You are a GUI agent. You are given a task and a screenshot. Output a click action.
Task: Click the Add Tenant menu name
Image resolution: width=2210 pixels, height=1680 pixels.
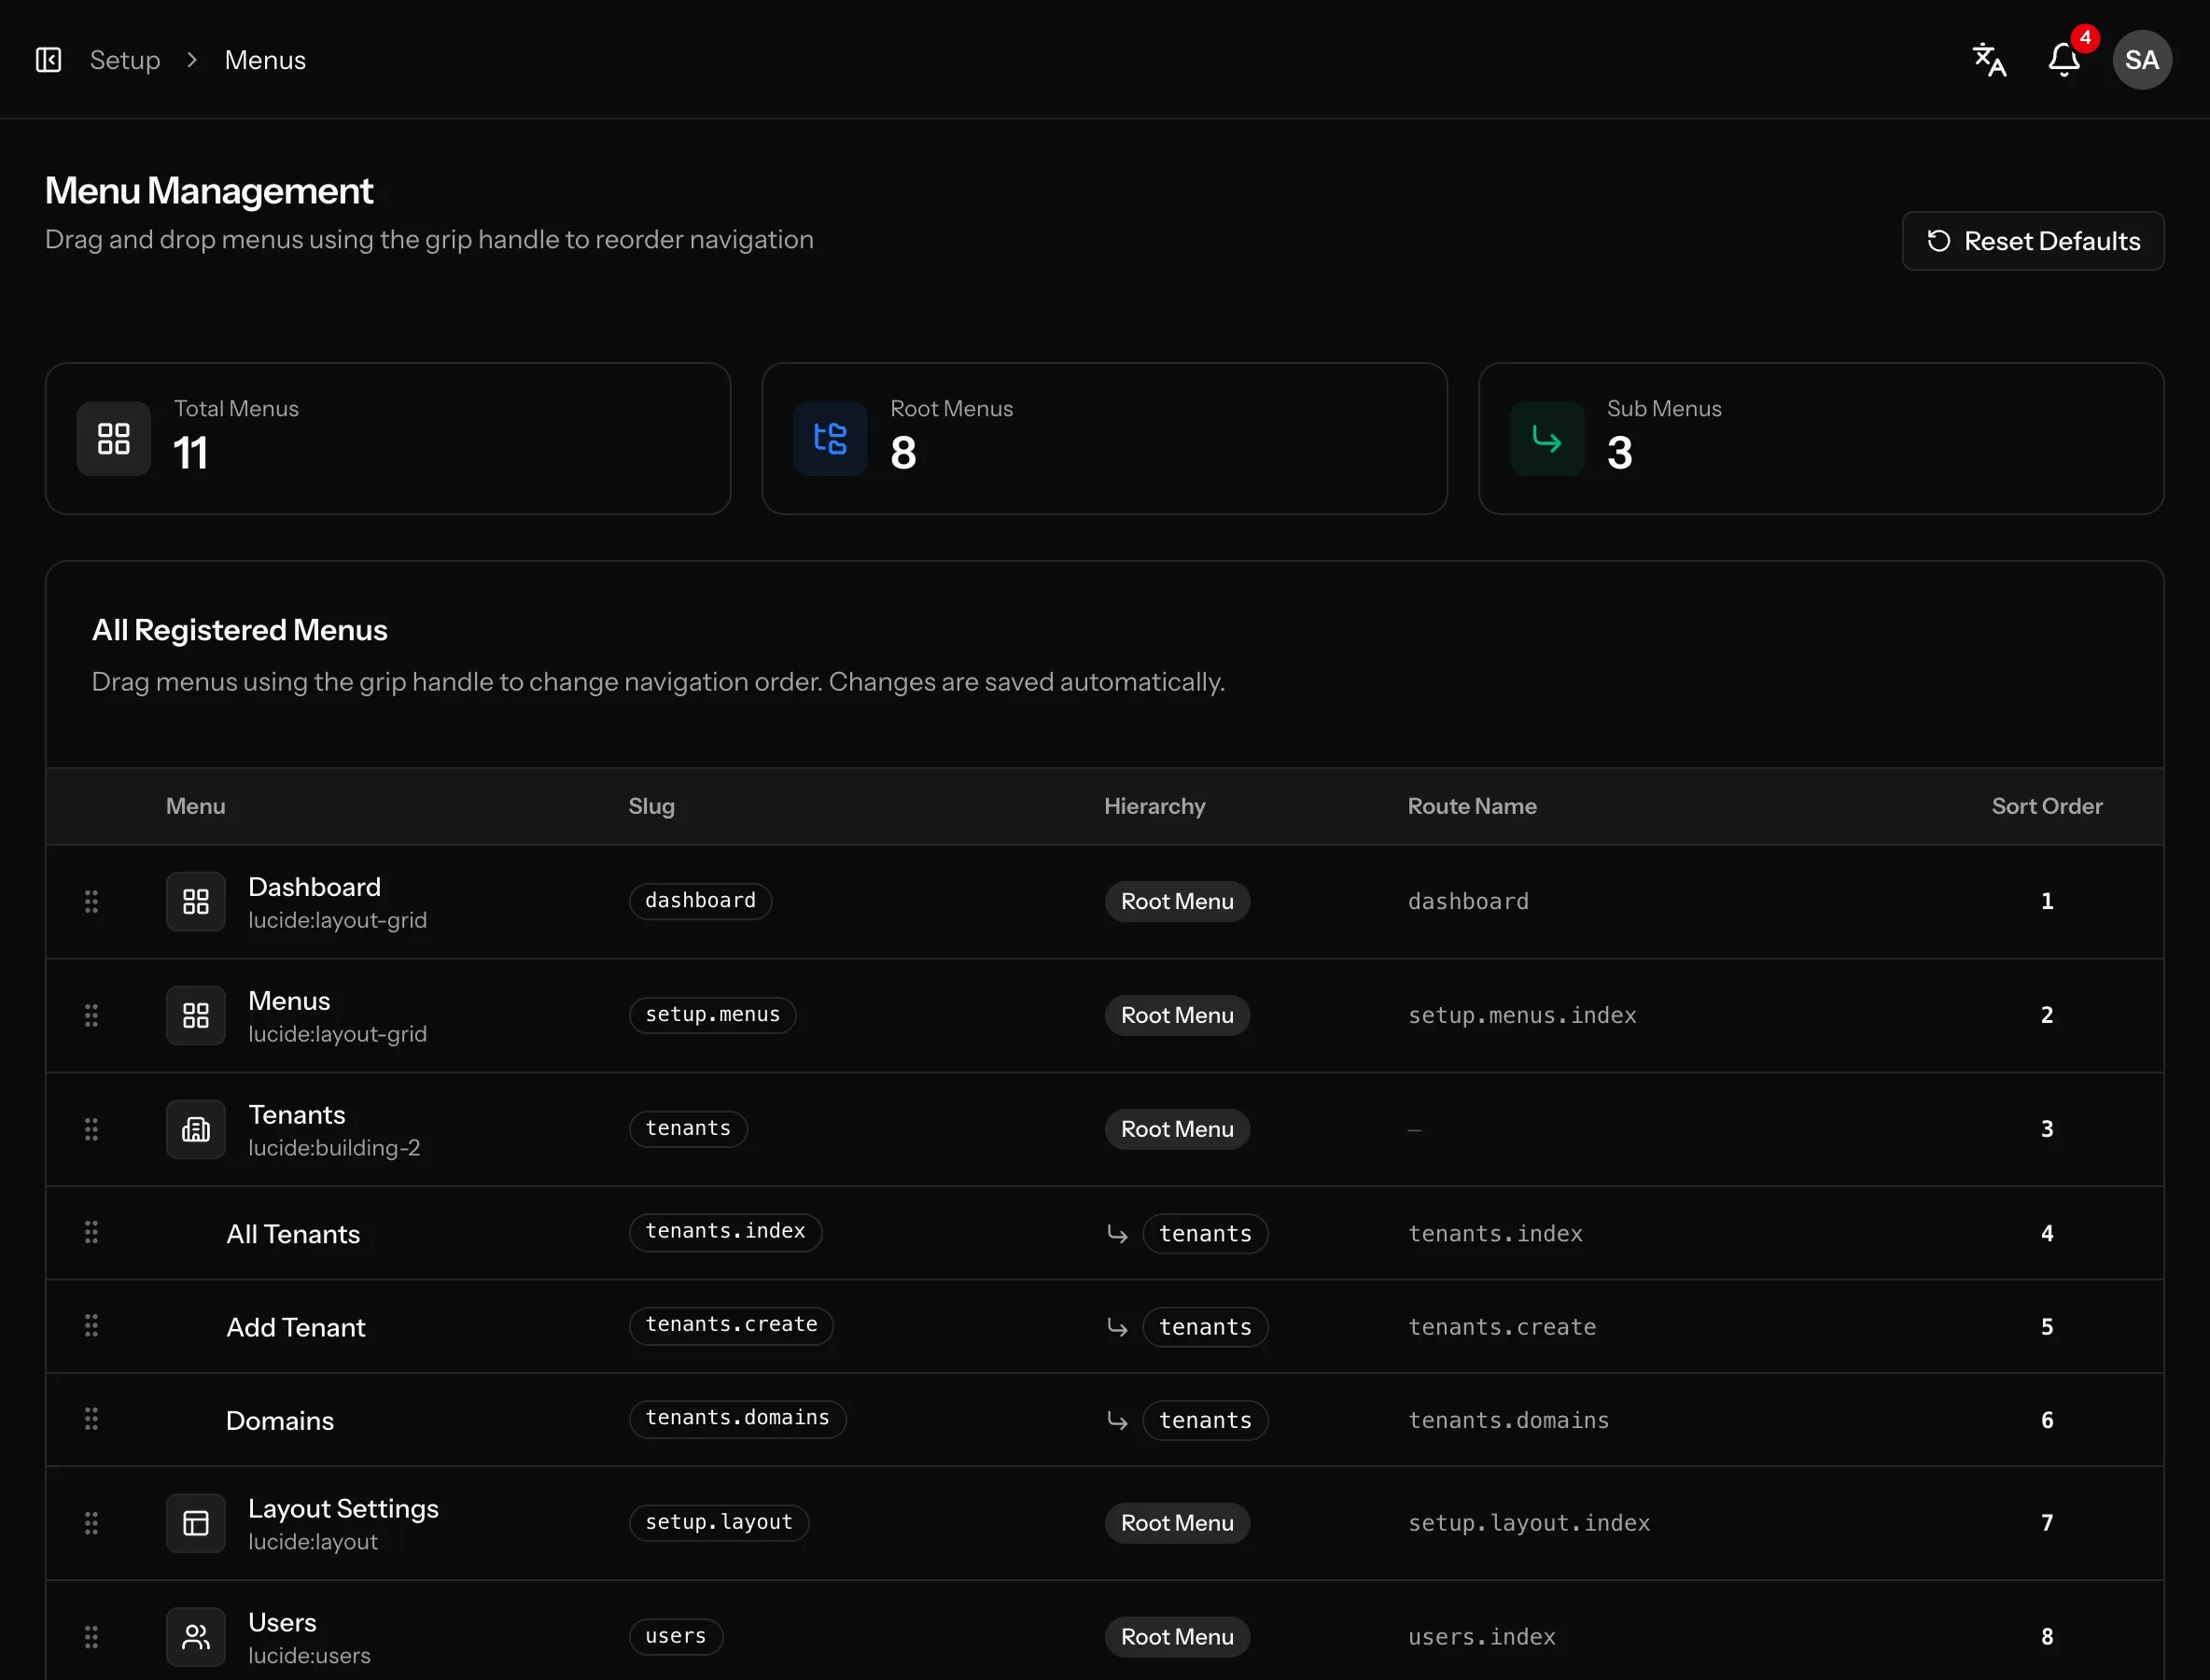coord(296,1326)
